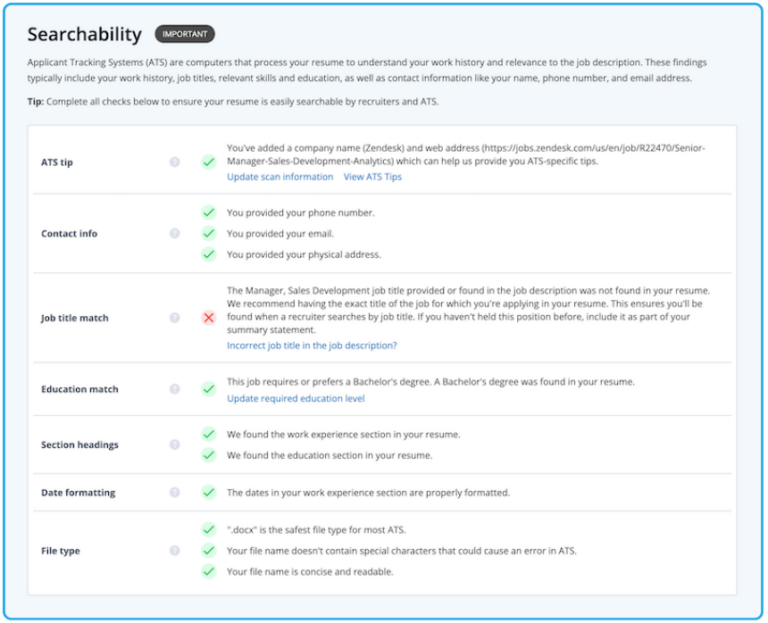Open help icon for Section headings
Viewport: 768px width, 623px height.
click(175, 444)
